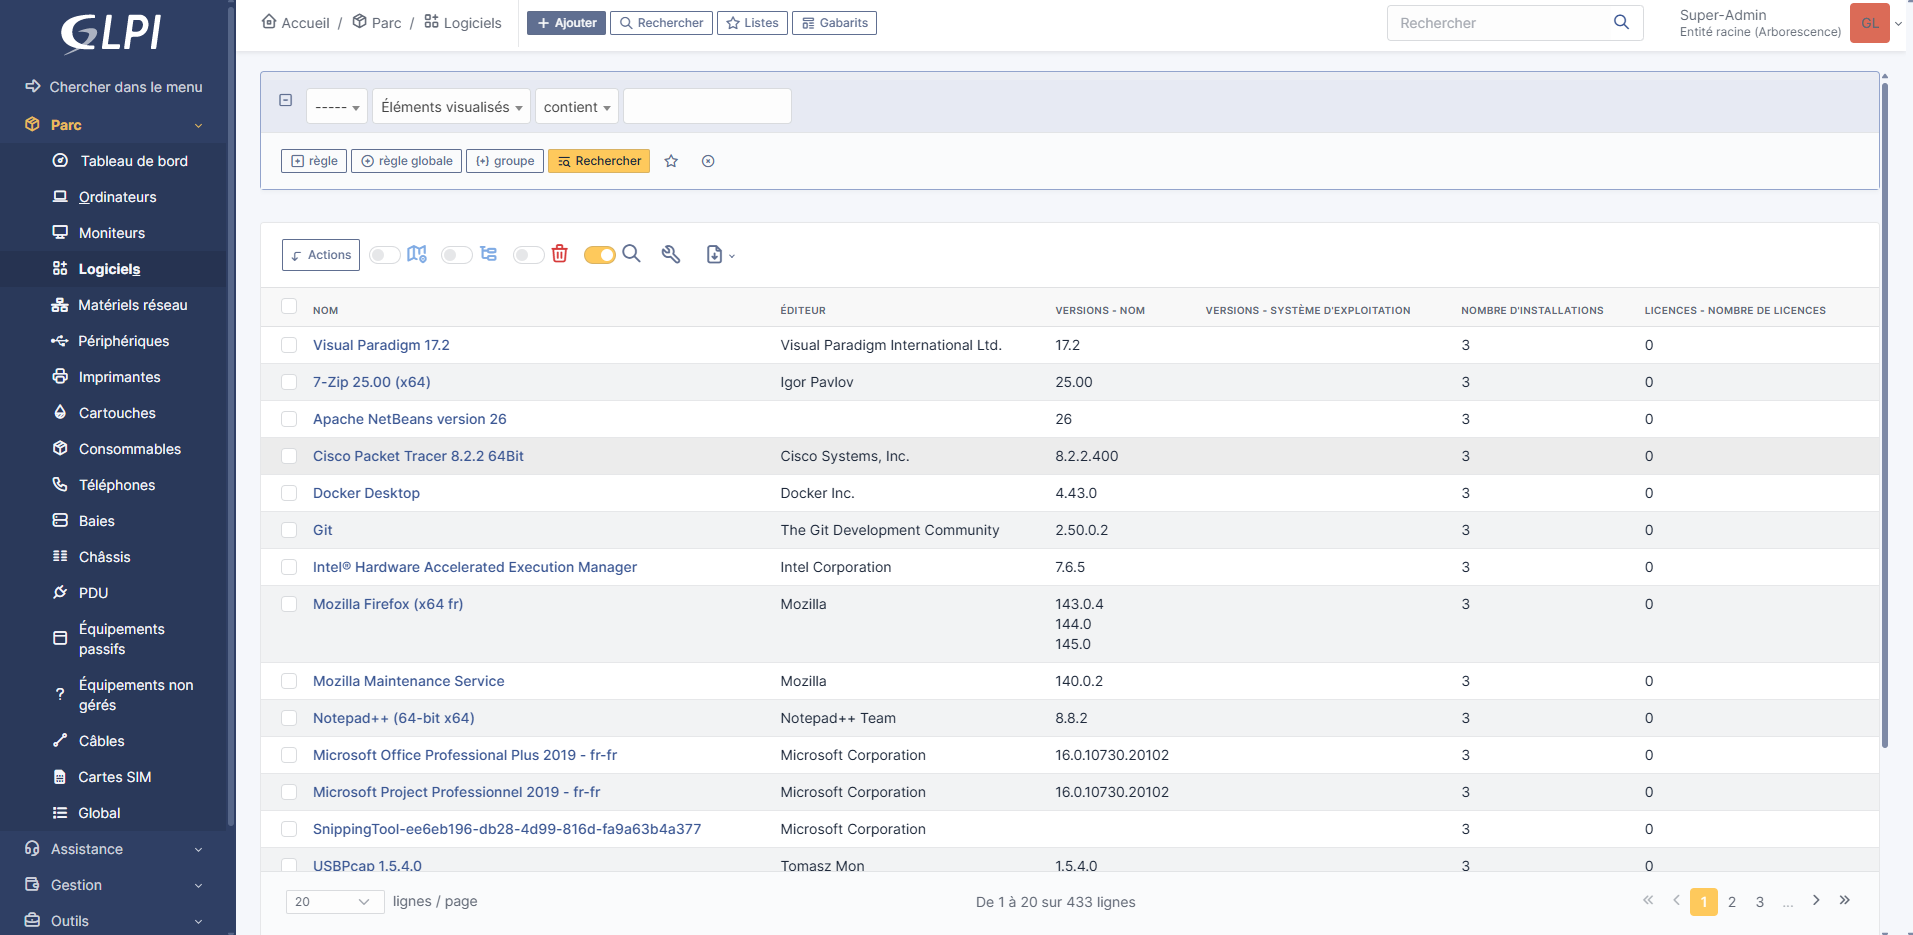
Task: Open the 'contient' operator dropdown
Action: (x=577, y=107)
